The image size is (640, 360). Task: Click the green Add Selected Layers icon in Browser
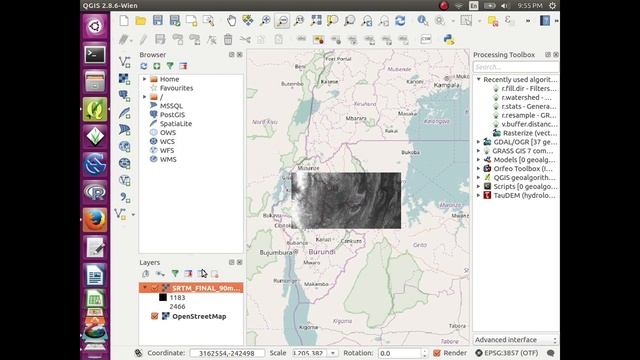point(157,66)
